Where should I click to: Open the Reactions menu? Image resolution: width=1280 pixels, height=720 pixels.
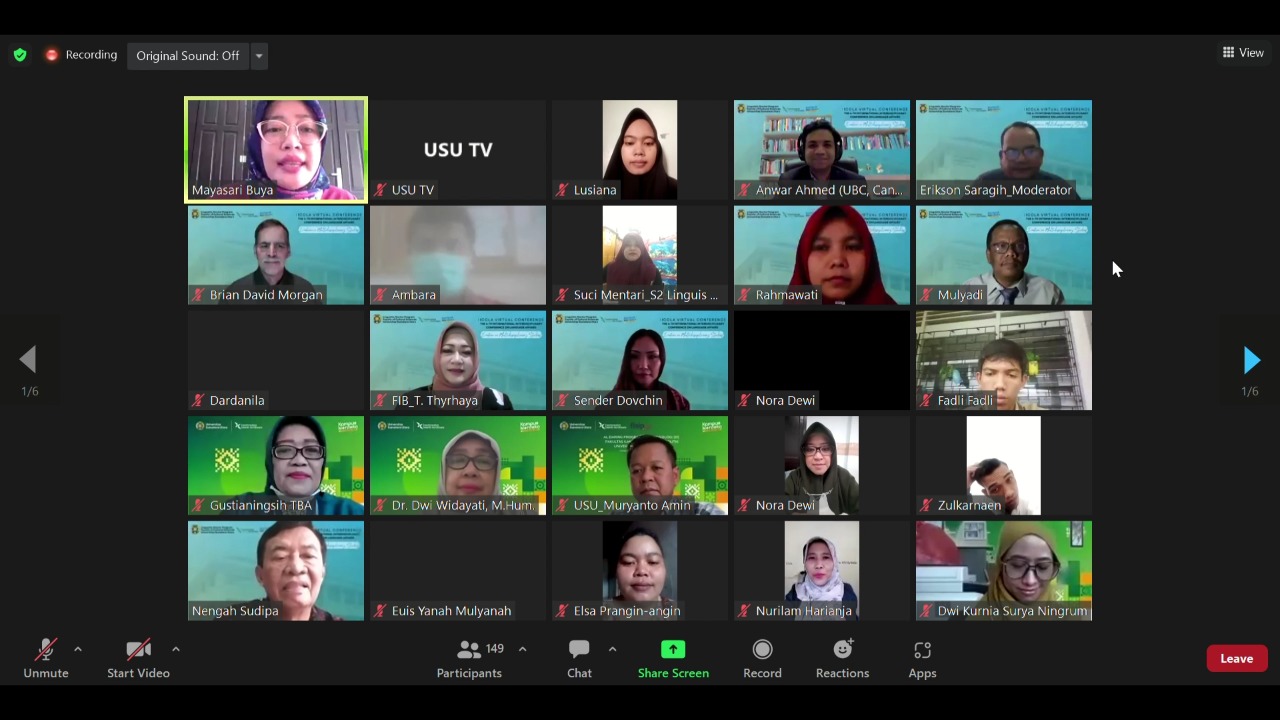click(842, 650)
